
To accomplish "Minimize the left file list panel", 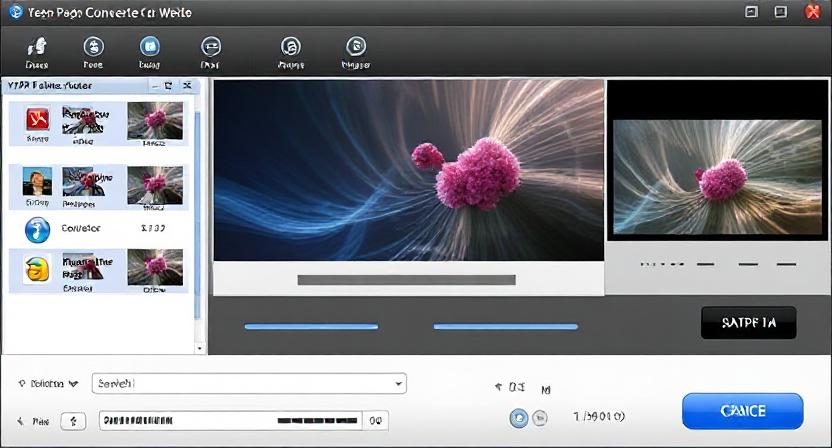I will point(155,85).
